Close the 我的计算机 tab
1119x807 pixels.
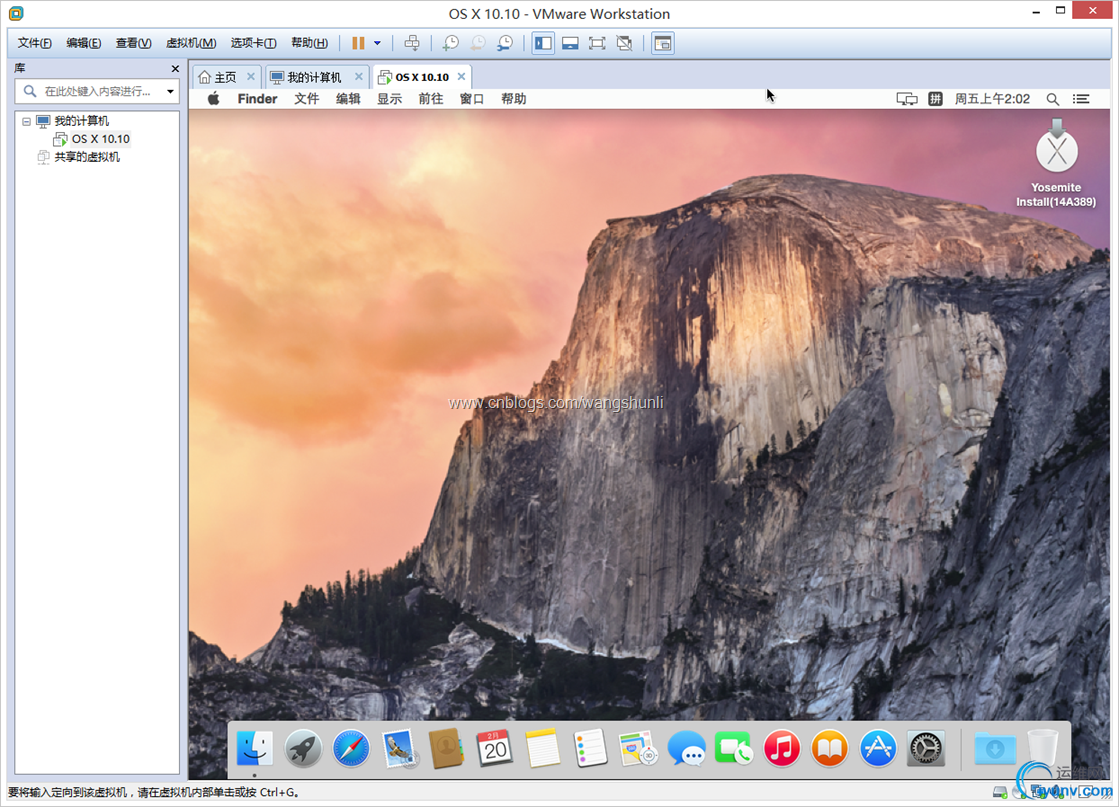[359, 76]
